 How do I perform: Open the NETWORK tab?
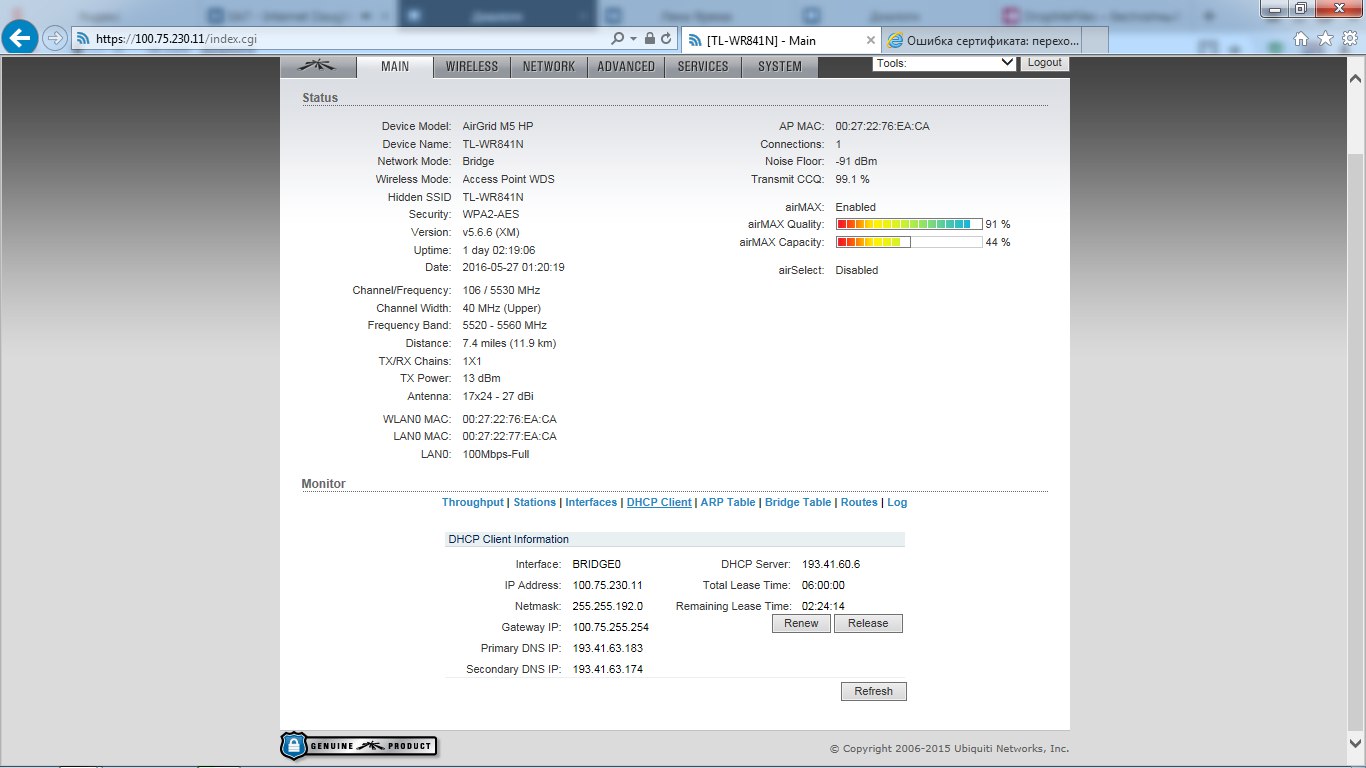[549, 66]
